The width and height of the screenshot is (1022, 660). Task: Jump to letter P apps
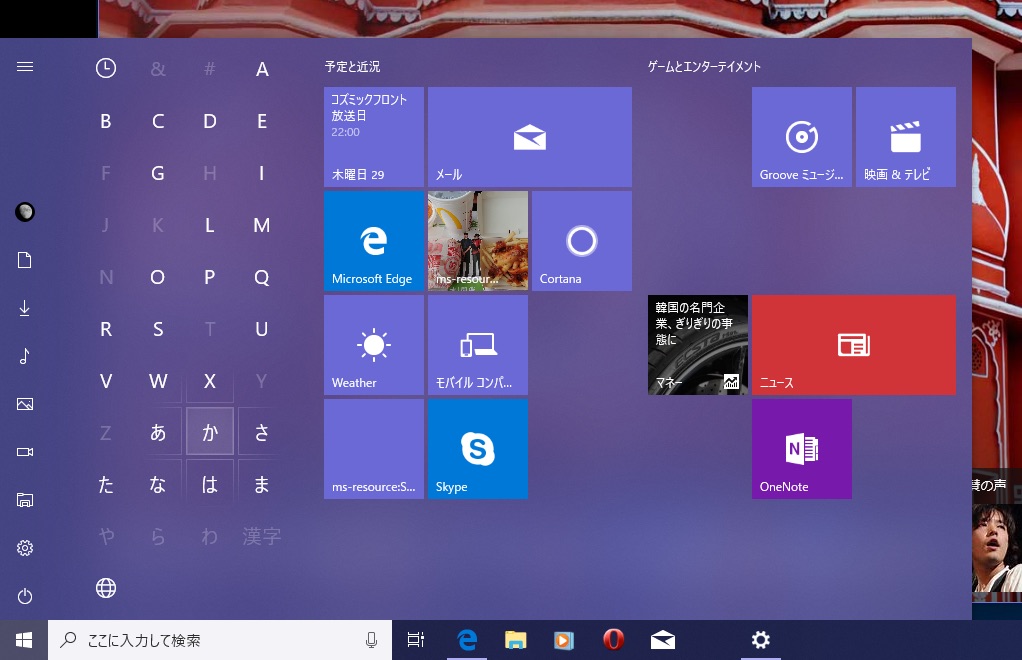click(x=210, y=278)
